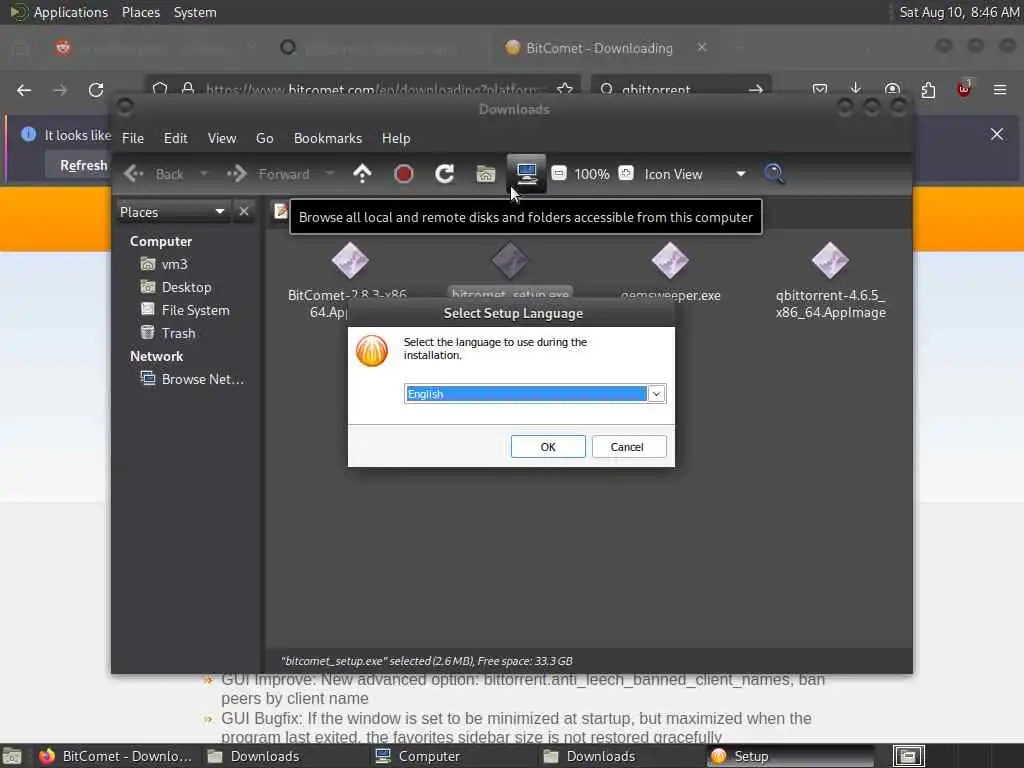This screenshot has width=1024, height=768.
Task: Open the Places sidebar selector dropdown
Action: coord(172,212)
